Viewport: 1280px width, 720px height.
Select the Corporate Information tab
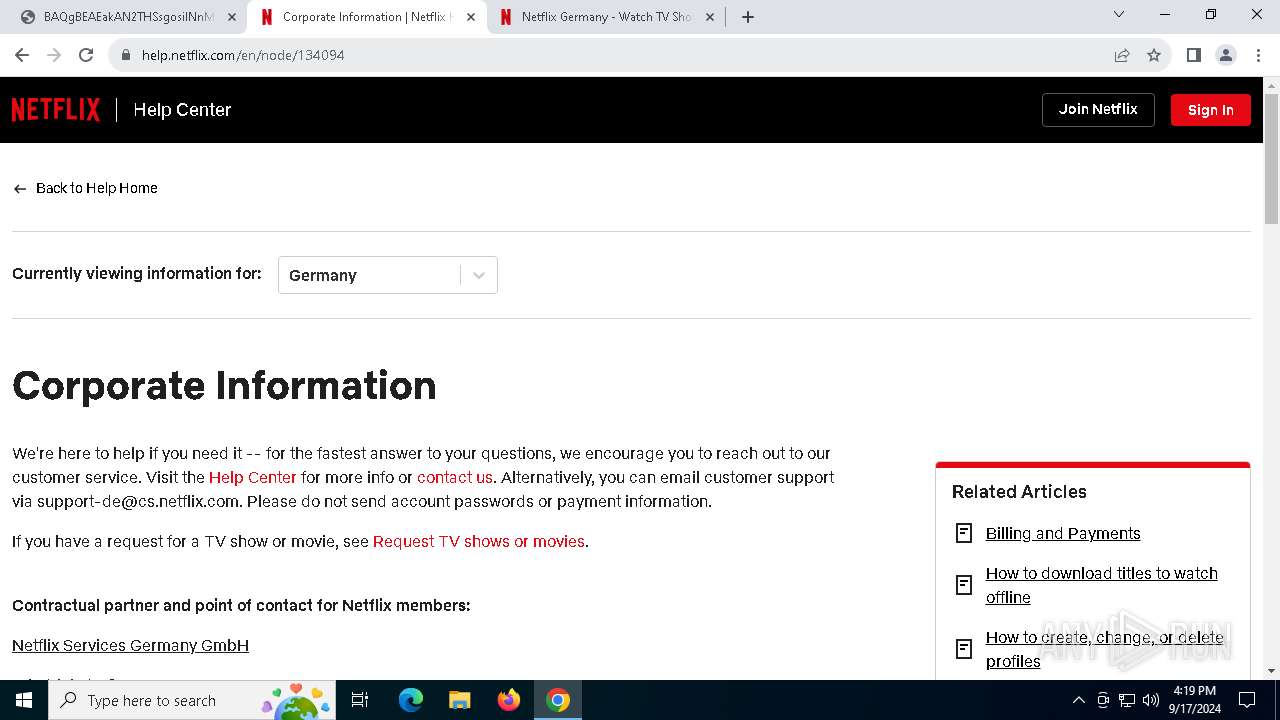click(367, 17)
